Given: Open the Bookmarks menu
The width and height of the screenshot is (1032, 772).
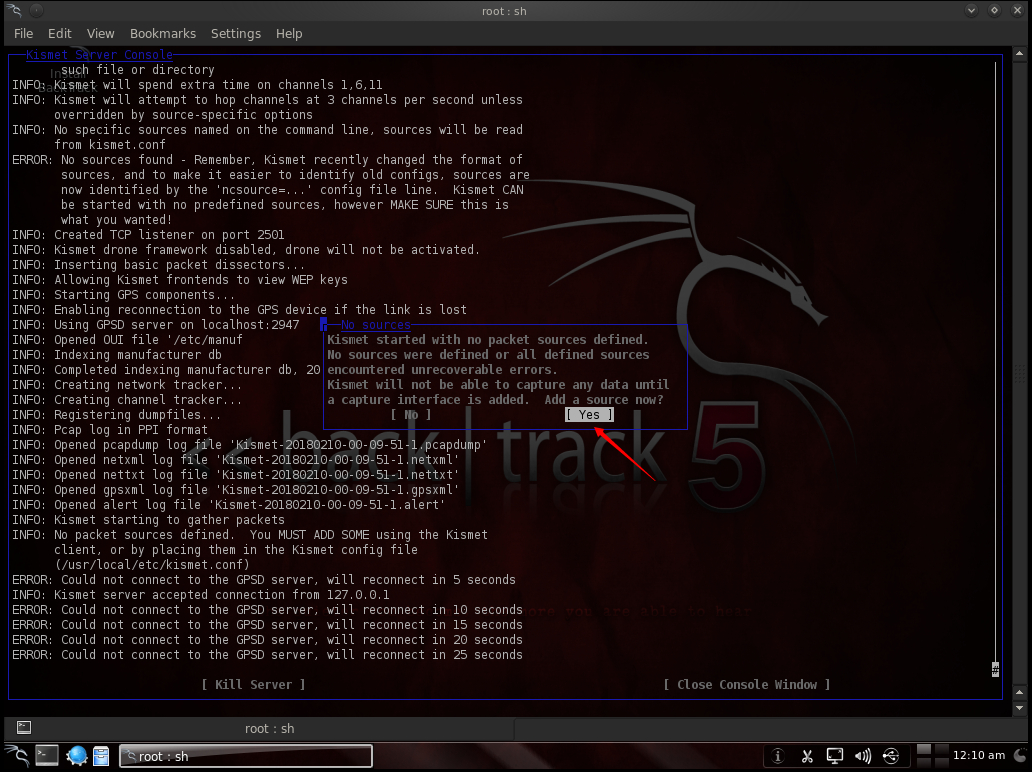Looking at the screenshot, I should pos(163,34).
